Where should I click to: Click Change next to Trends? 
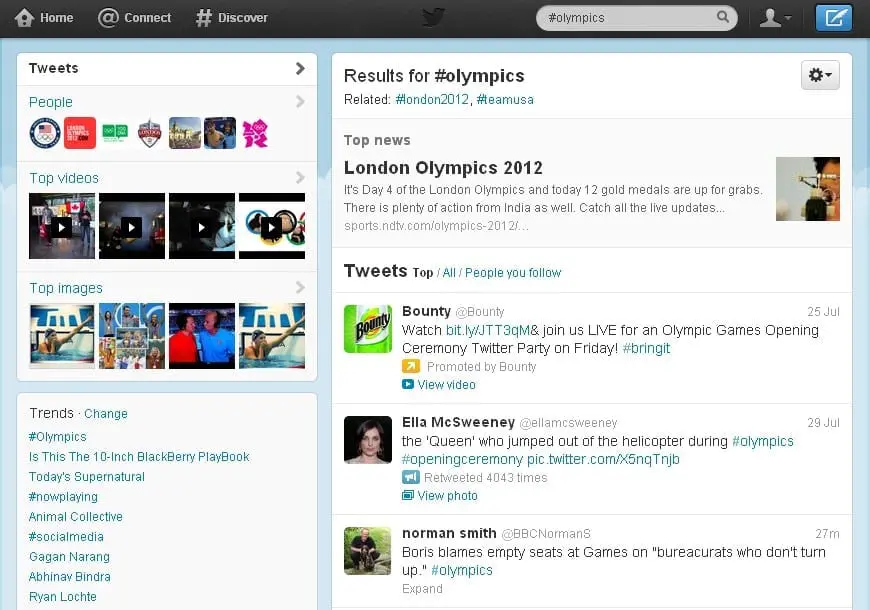(105, 414)
